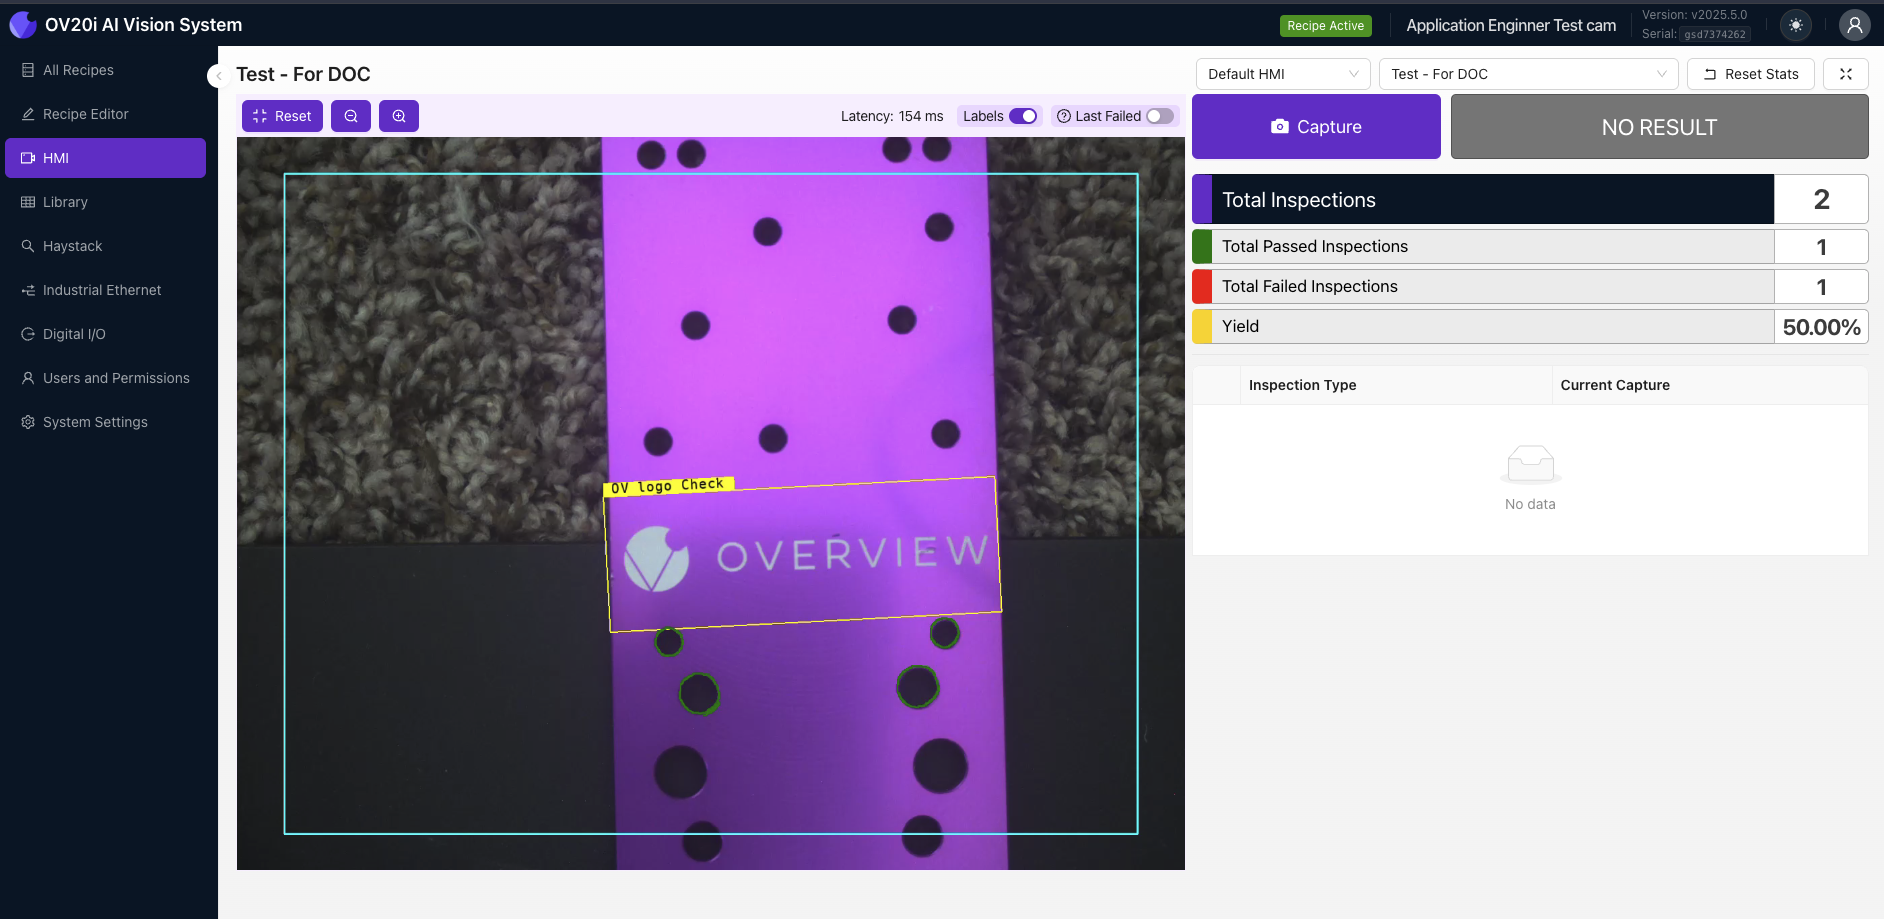The height and width of the screenshot is (919, 1884).
Task: Open the Default HMI dropdown
Action: click(x=1283, y=74)
